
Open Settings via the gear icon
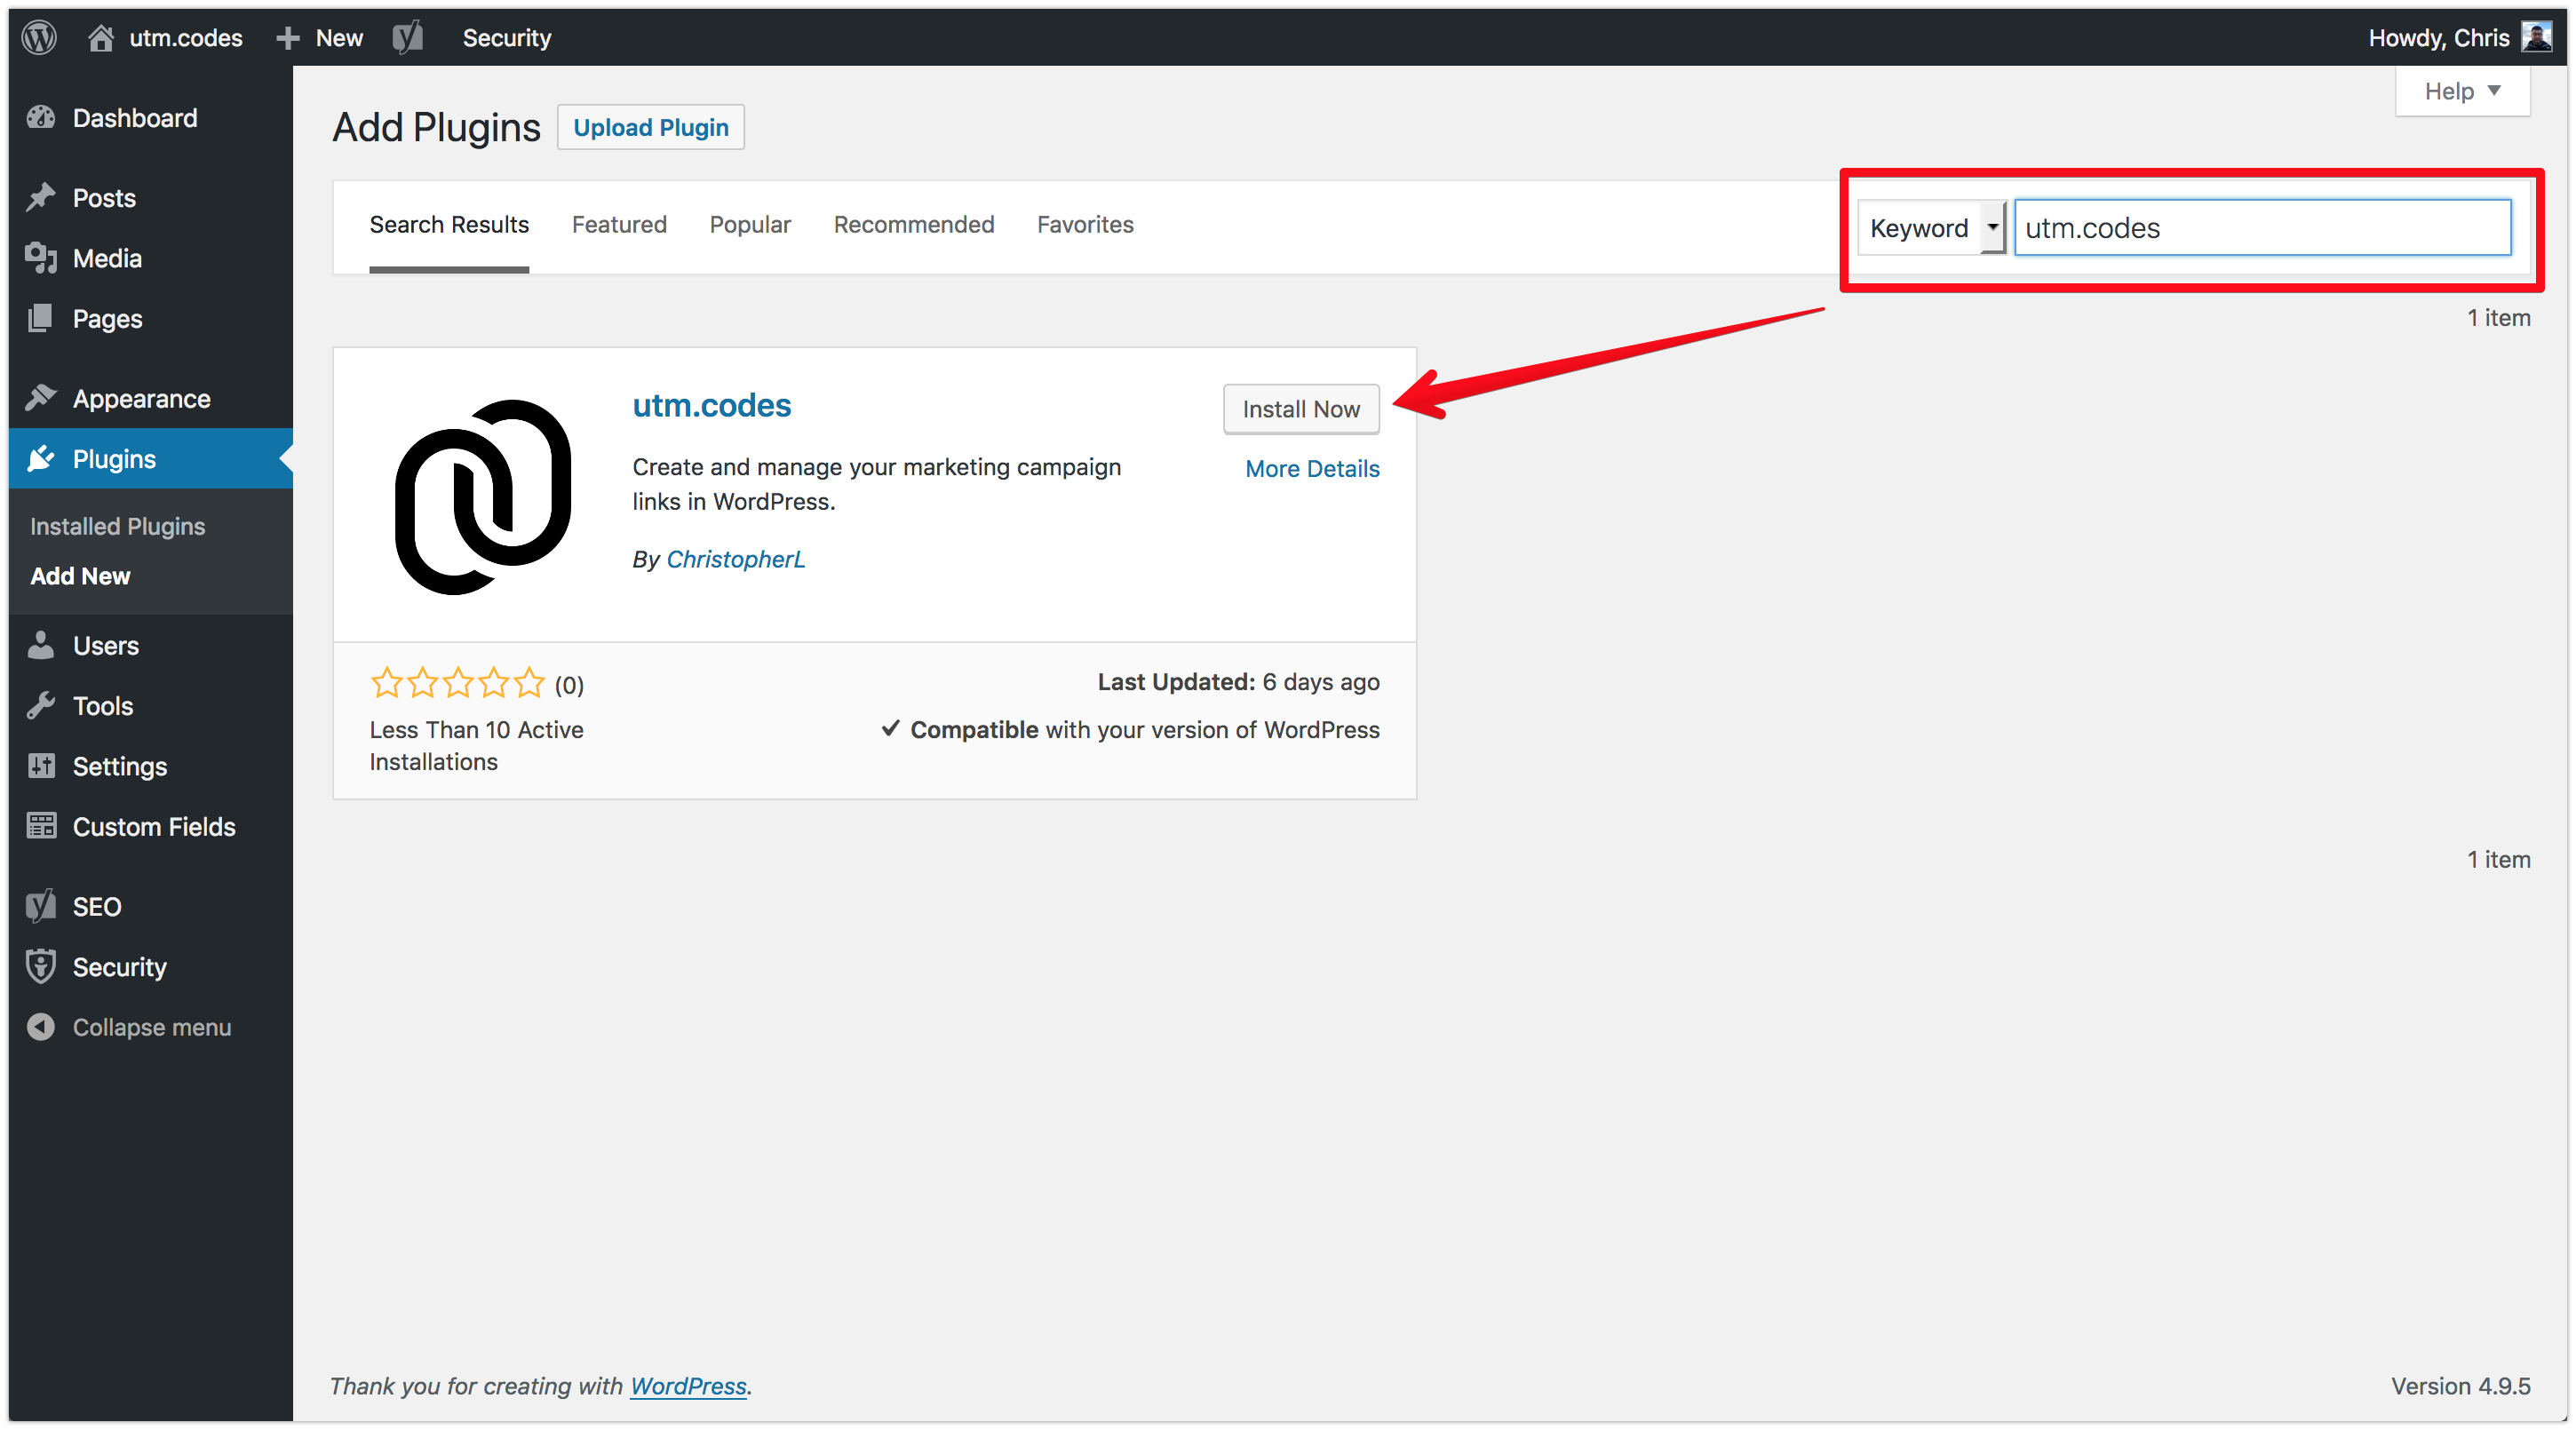pyautogui.click(x=41, y=766)
